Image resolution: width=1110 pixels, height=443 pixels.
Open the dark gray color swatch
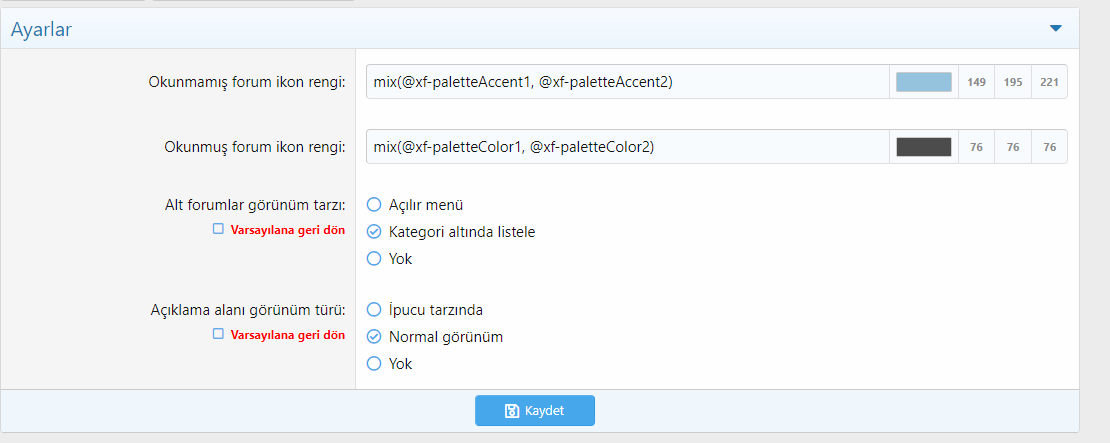click(x=924, y=147)
